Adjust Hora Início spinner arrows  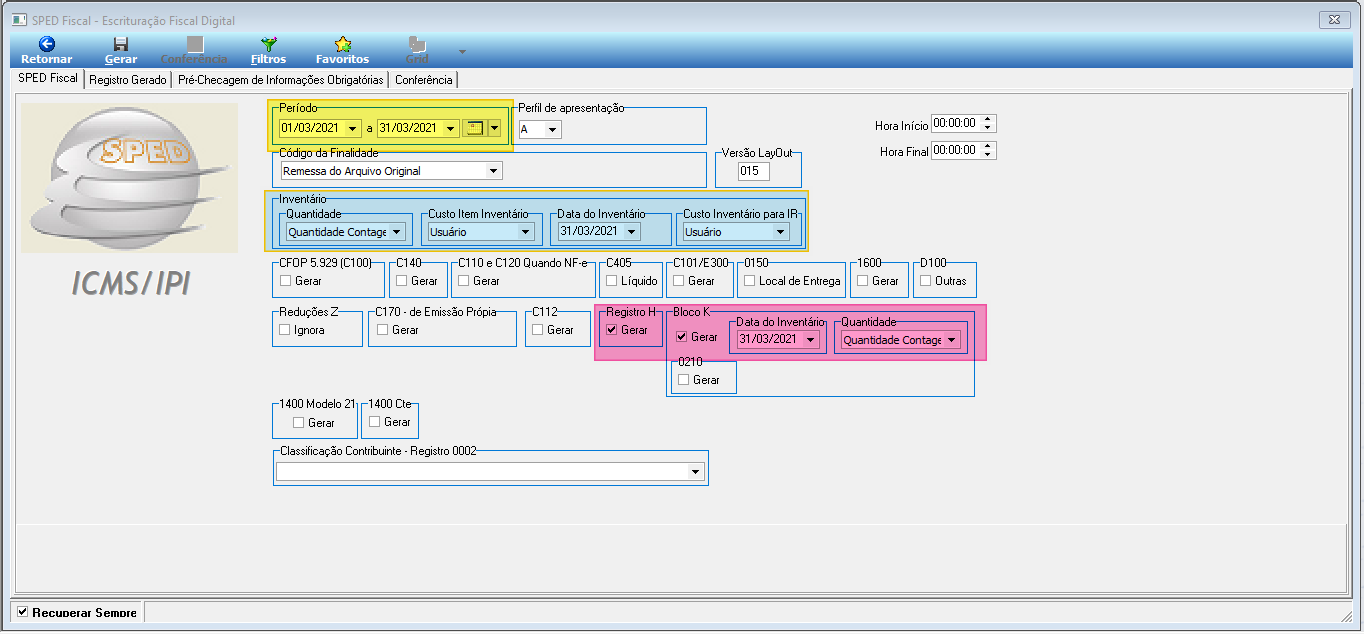tap(988, 124)
